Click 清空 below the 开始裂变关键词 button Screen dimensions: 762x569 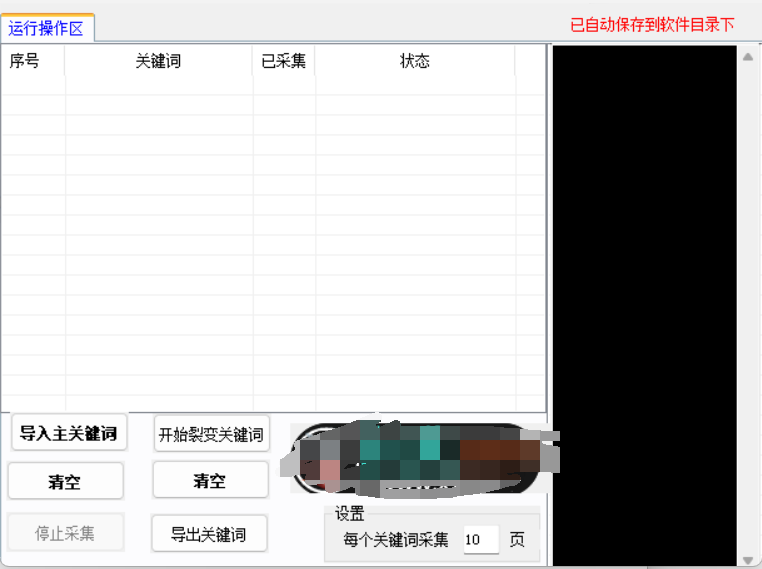210,480
